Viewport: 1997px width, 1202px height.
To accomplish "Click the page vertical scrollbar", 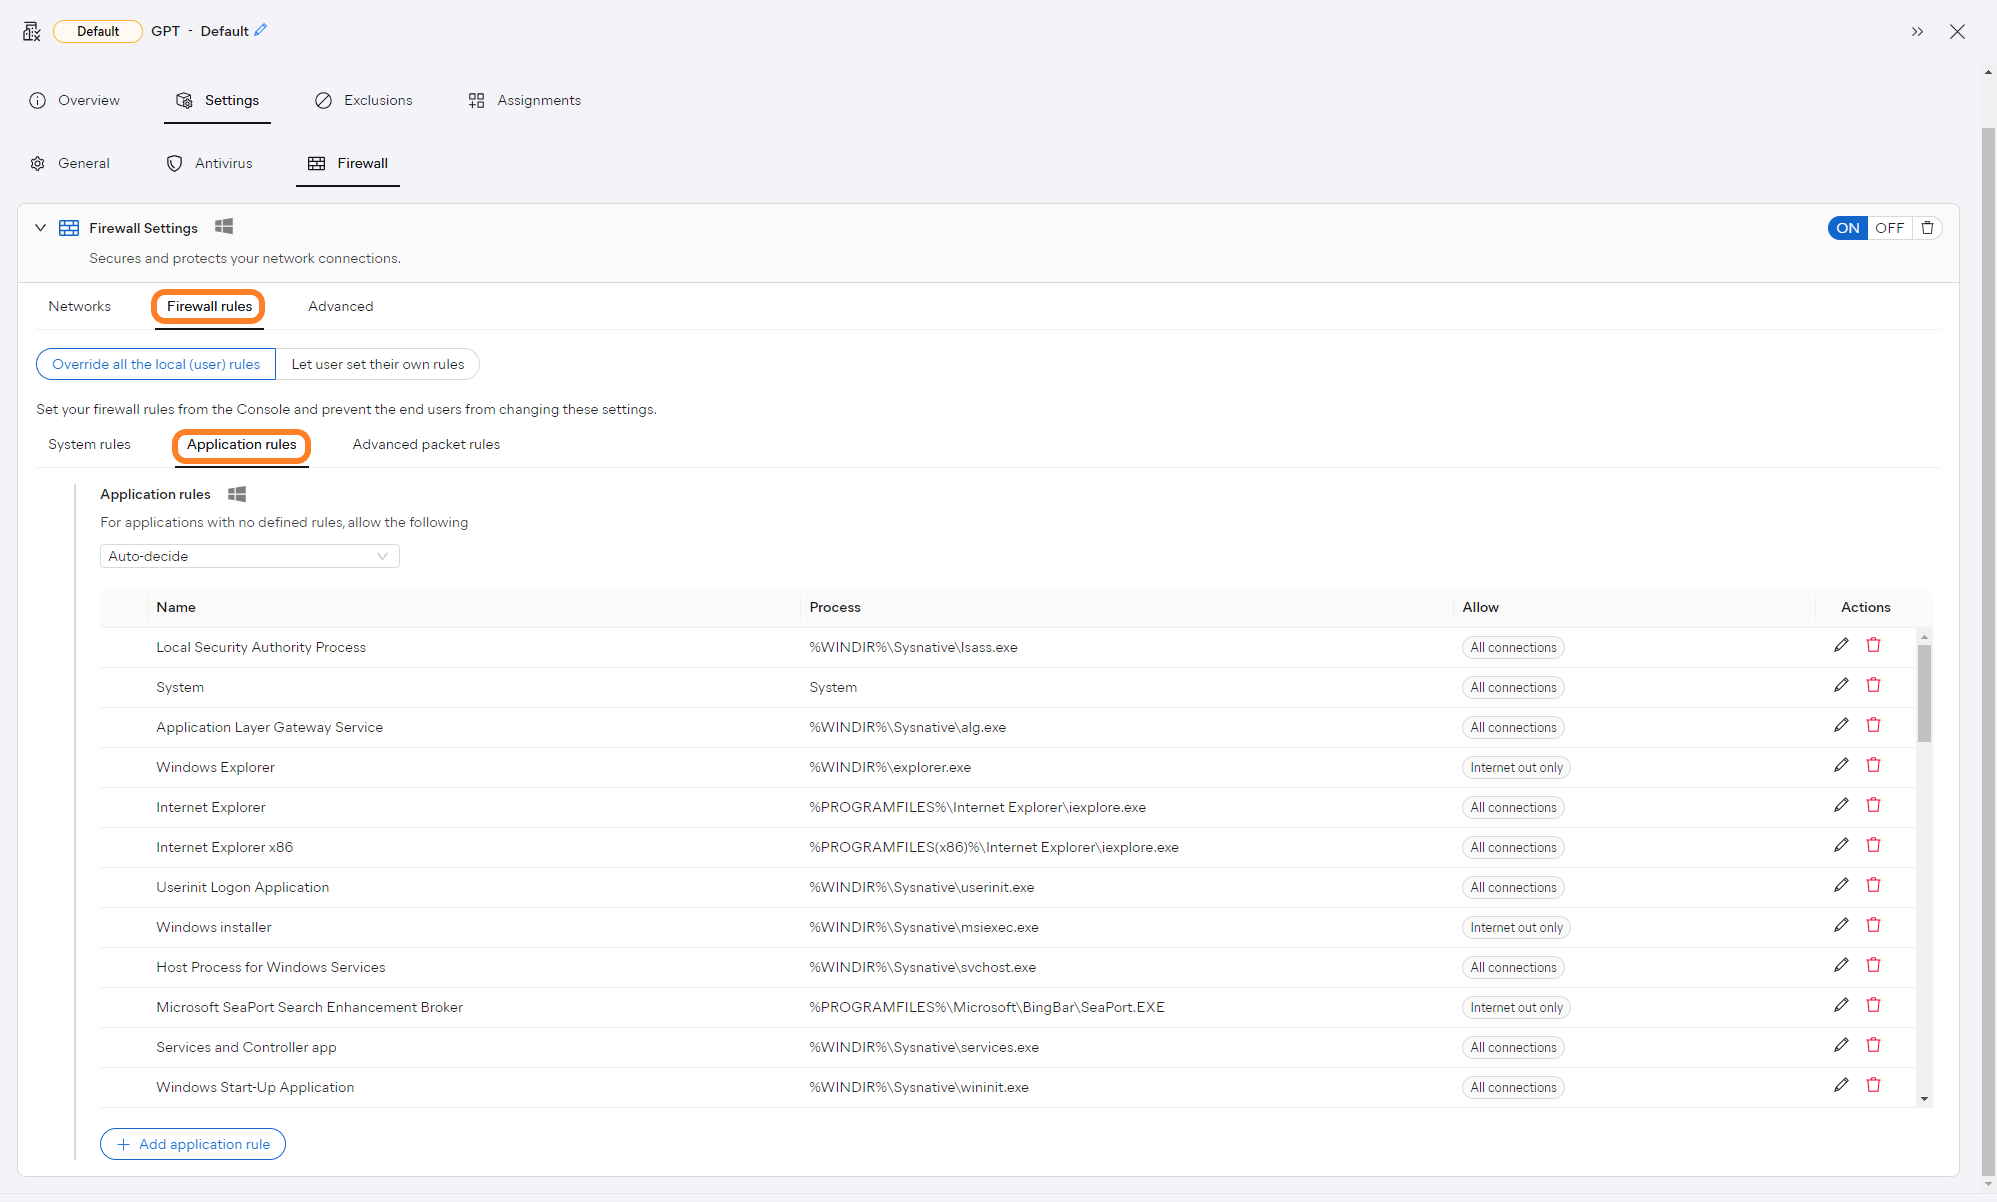I will click(1988, 650).
